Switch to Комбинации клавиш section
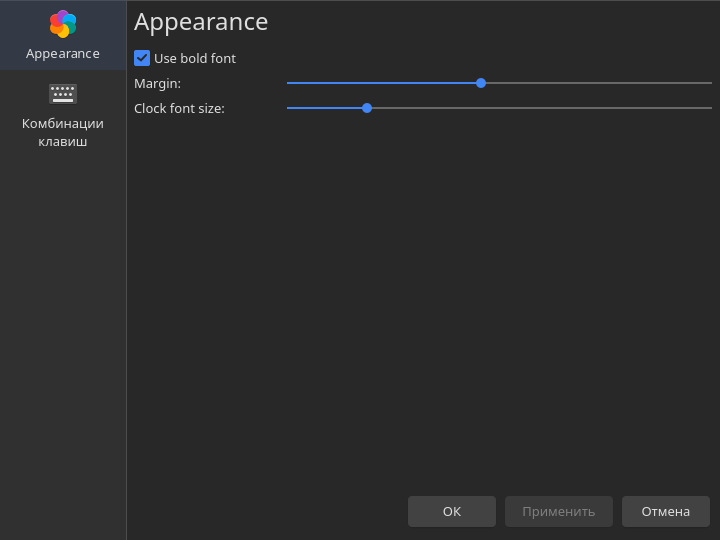720x540 pixels. [x=63, y=115]
